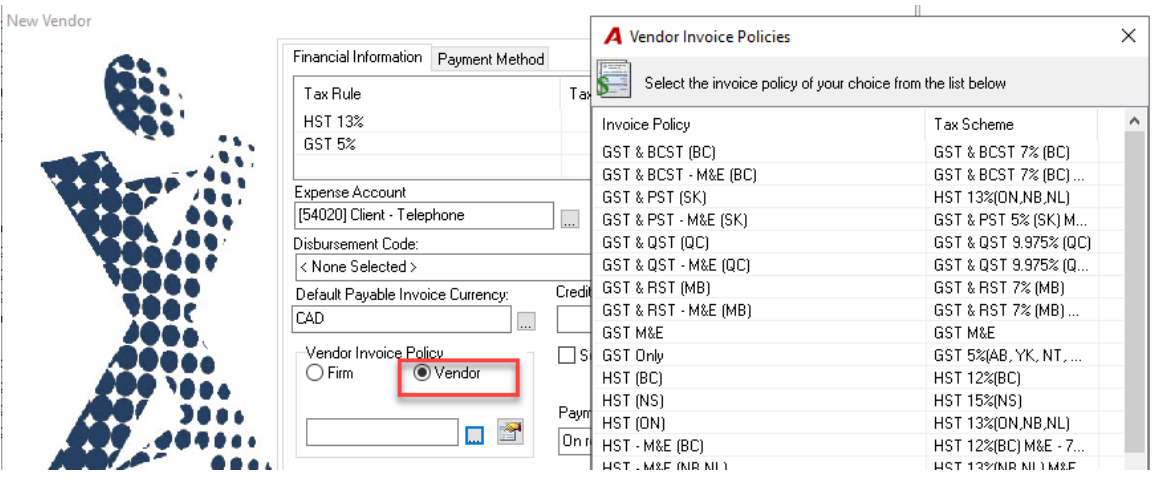Click the invoice policy details icon
1154x482 pixels.
pos(509,432)
